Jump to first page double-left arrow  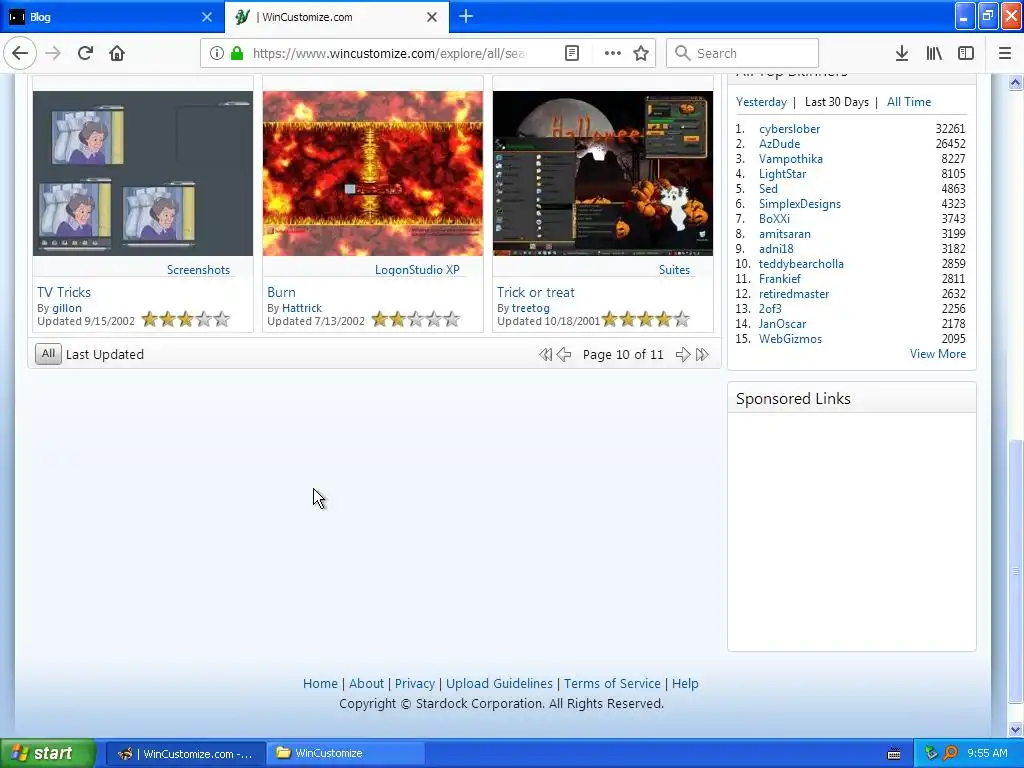click(545, 355)
